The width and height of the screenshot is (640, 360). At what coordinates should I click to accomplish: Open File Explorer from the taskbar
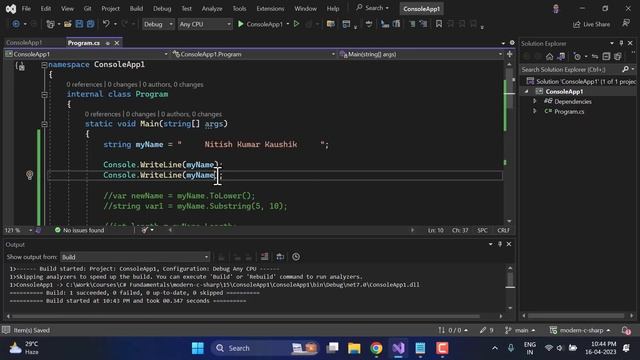pyautogui.click(x=354, y=348)
